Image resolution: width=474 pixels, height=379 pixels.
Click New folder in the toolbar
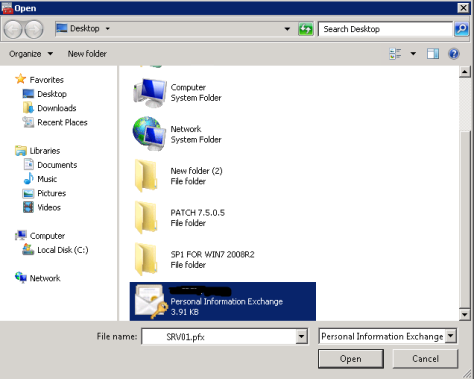[87, 54]
